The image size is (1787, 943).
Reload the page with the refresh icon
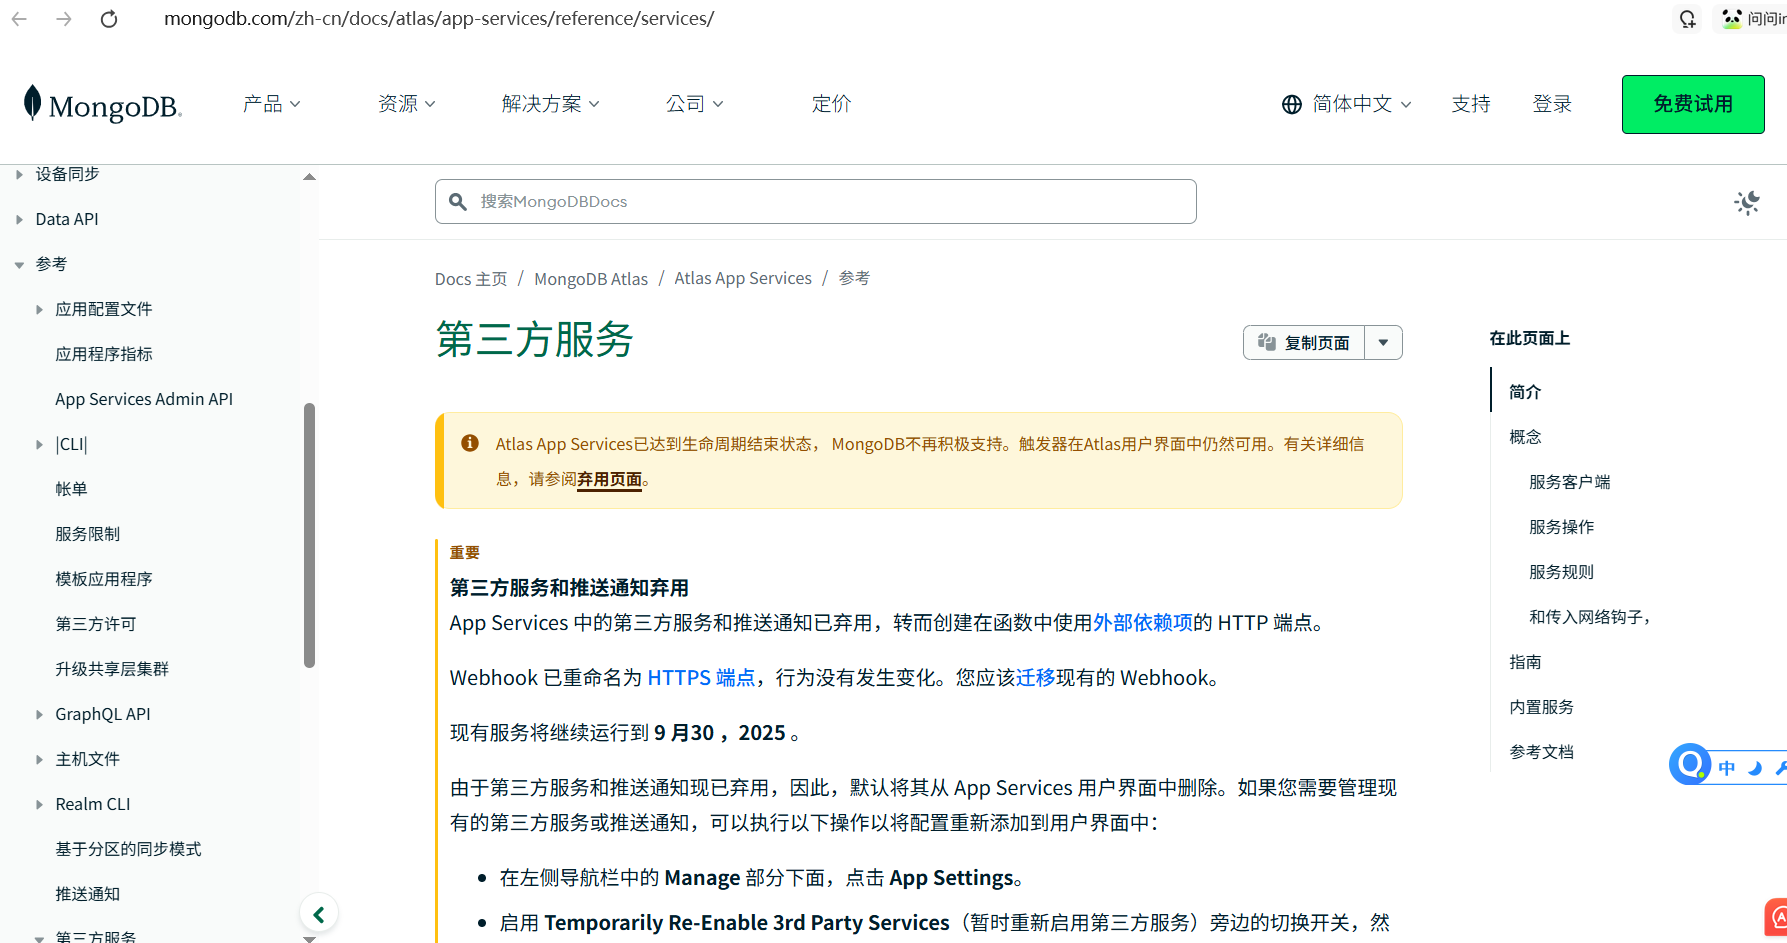[x=109, y=18]
